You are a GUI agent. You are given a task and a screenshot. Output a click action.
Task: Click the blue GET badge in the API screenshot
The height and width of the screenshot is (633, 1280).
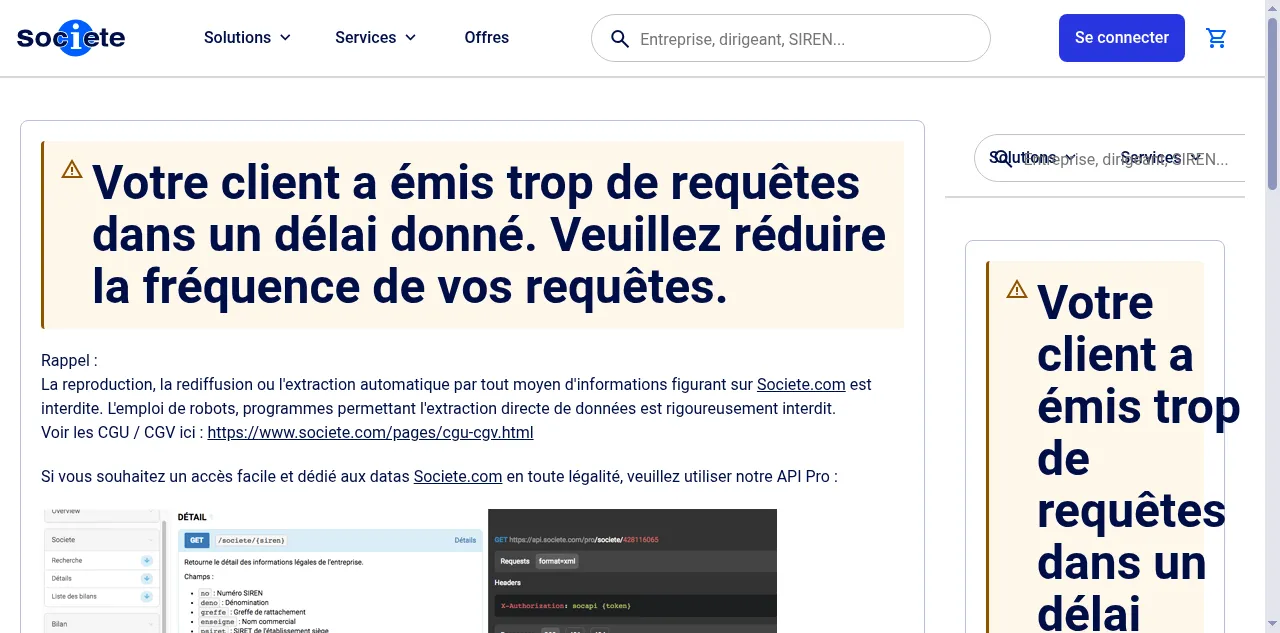197,540
